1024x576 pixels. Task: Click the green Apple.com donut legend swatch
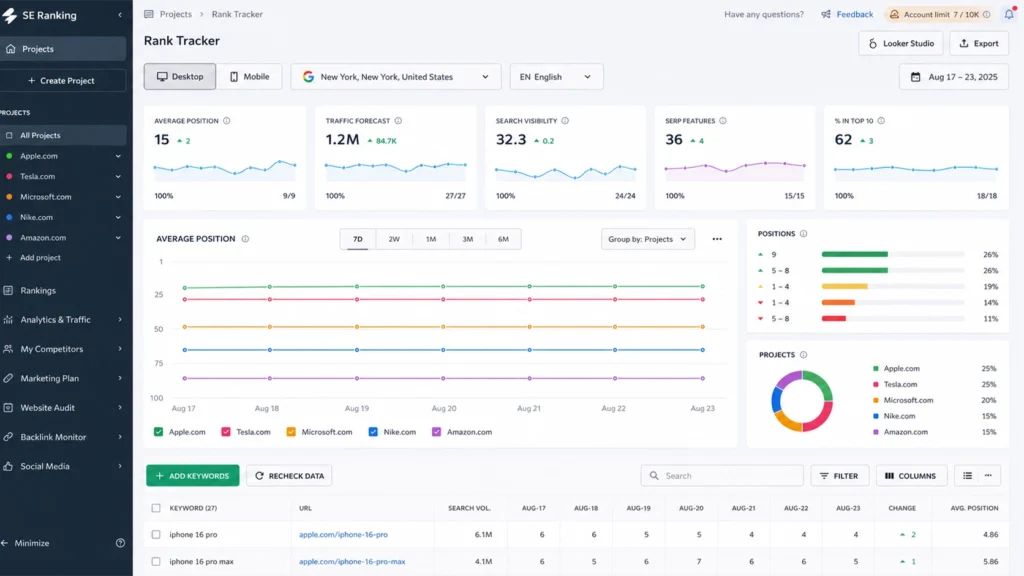point(876,369)
